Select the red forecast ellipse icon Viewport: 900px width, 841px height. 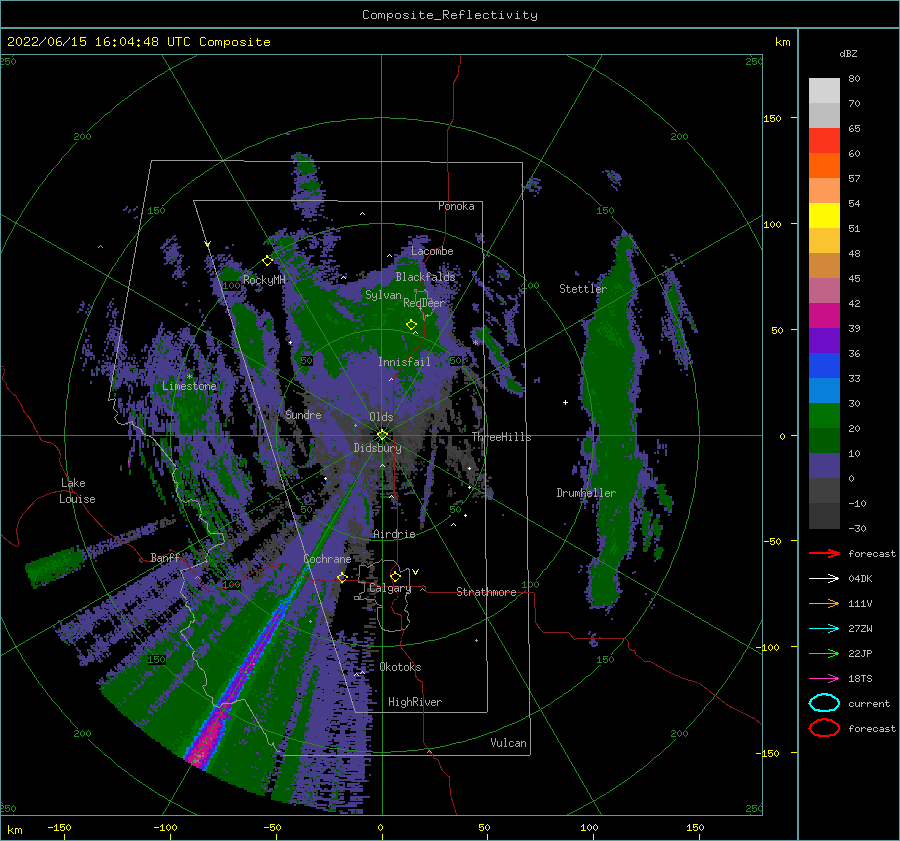[824, 728]
